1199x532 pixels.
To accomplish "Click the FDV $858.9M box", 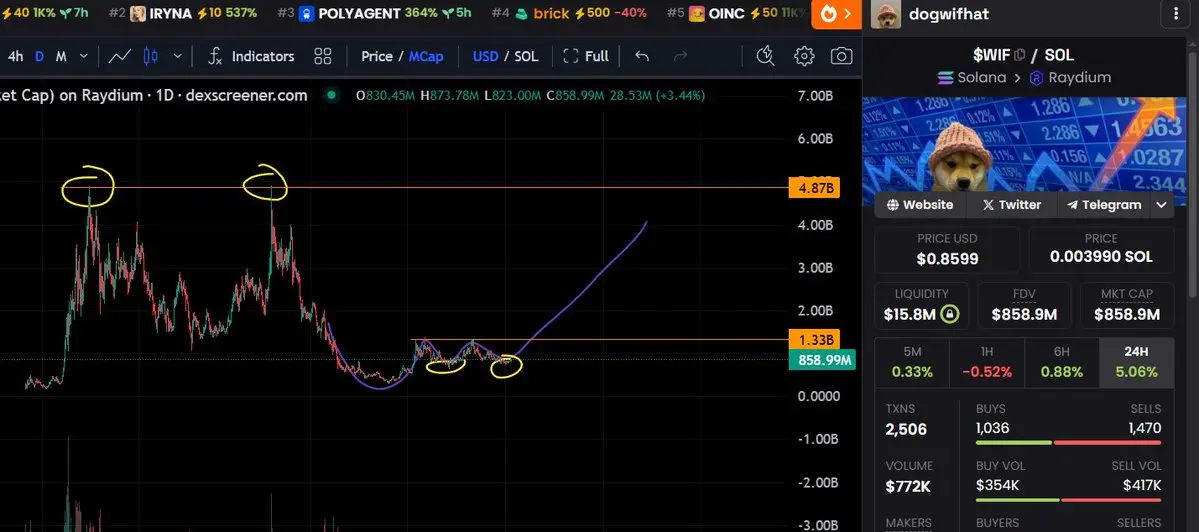I will (1024, 306).
